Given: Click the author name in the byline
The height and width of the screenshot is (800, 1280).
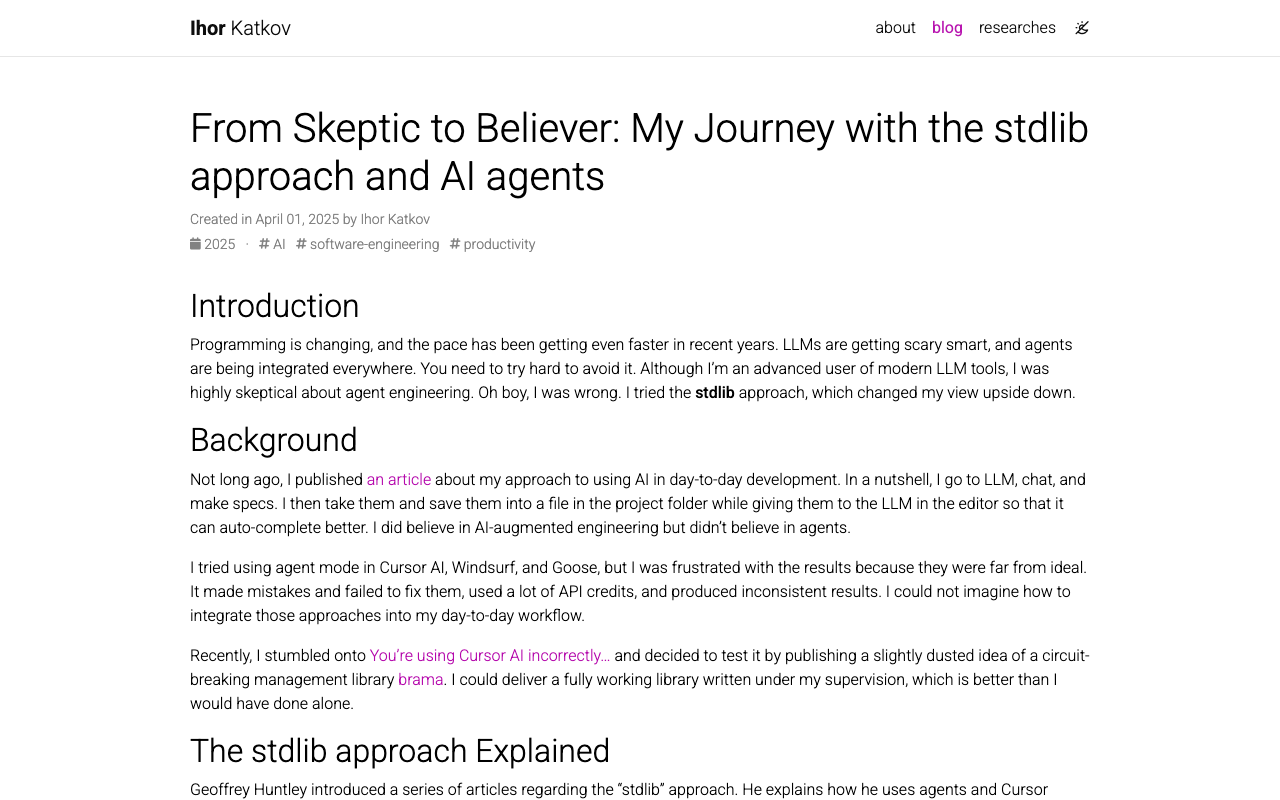Looking at the screenshot, I should point(394,218).
